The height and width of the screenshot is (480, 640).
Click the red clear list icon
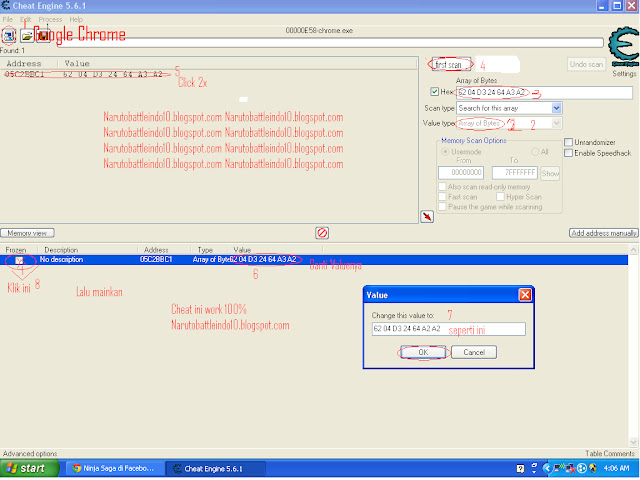(x=322, y=233)
